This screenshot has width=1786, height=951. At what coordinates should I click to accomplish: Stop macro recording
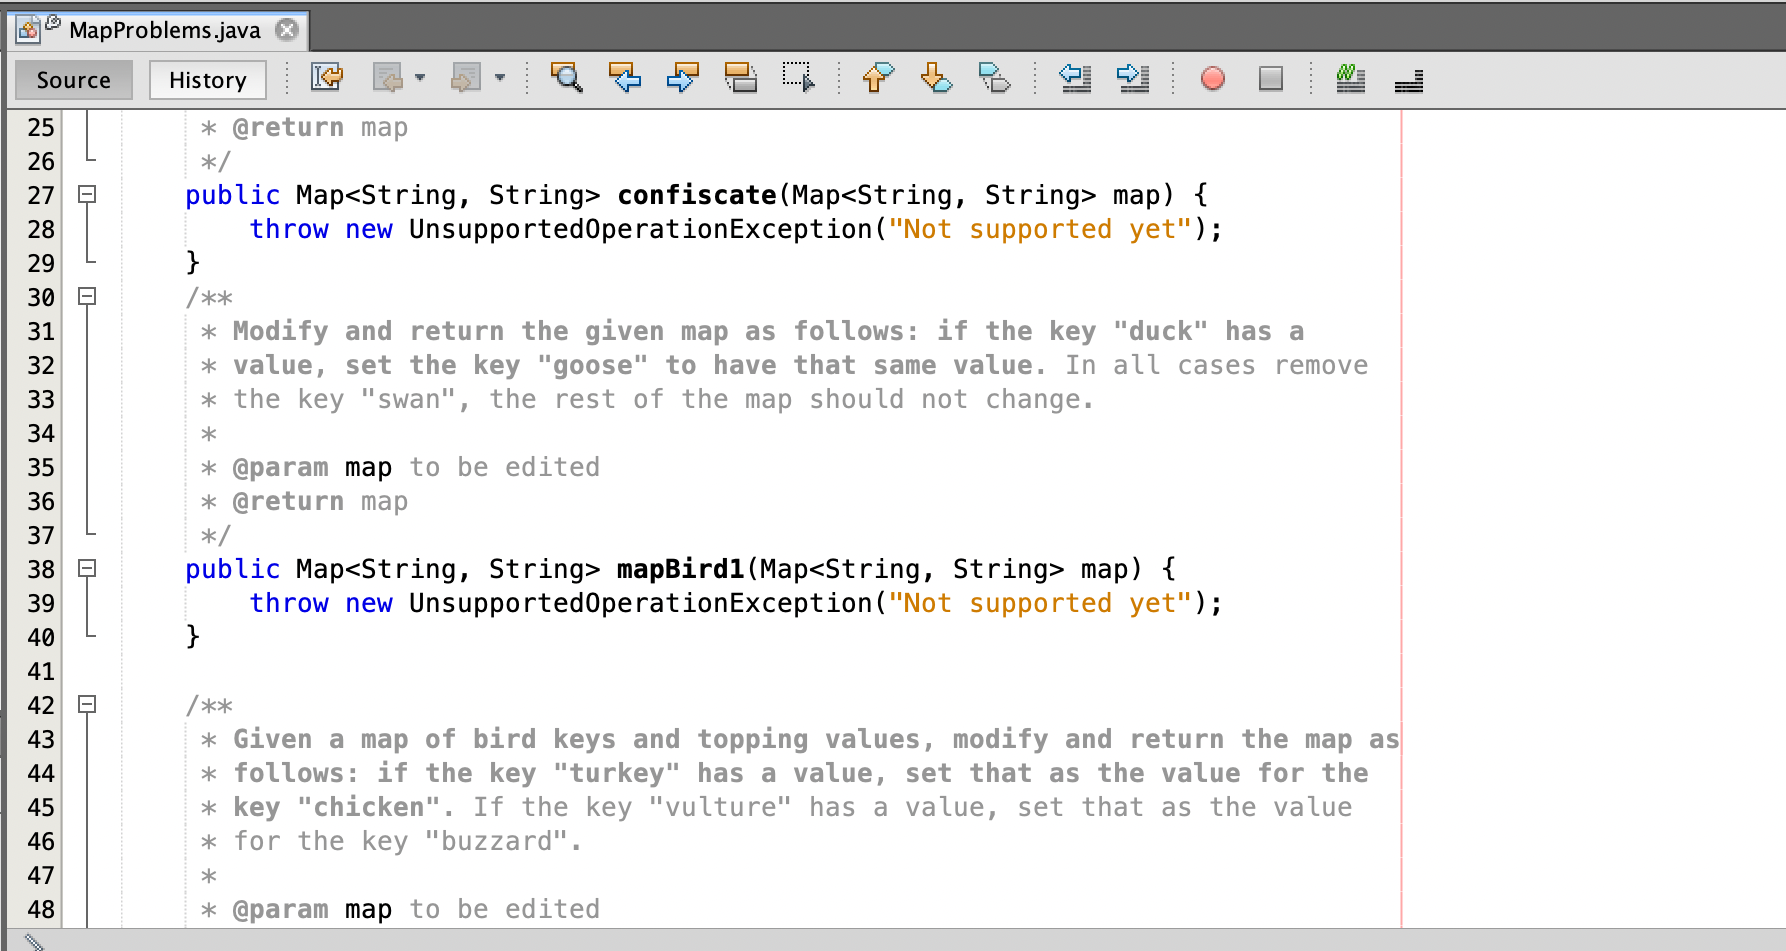[x=1271, y=78]
